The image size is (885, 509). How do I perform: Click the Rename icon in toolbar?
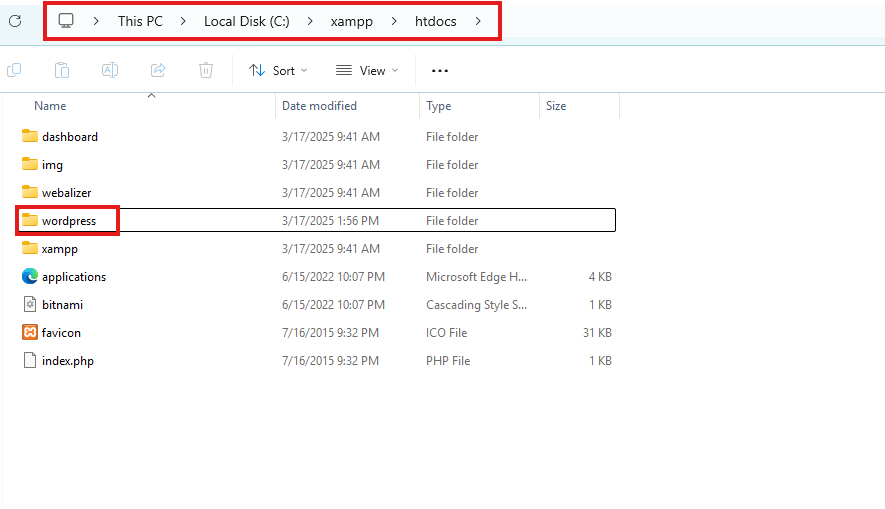coord(110,70)
